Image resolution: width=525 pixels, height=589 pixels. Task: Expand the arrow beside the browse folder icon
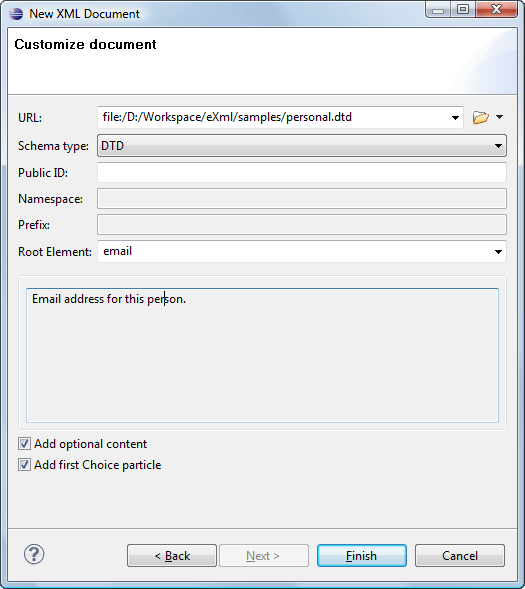(499, 117)
